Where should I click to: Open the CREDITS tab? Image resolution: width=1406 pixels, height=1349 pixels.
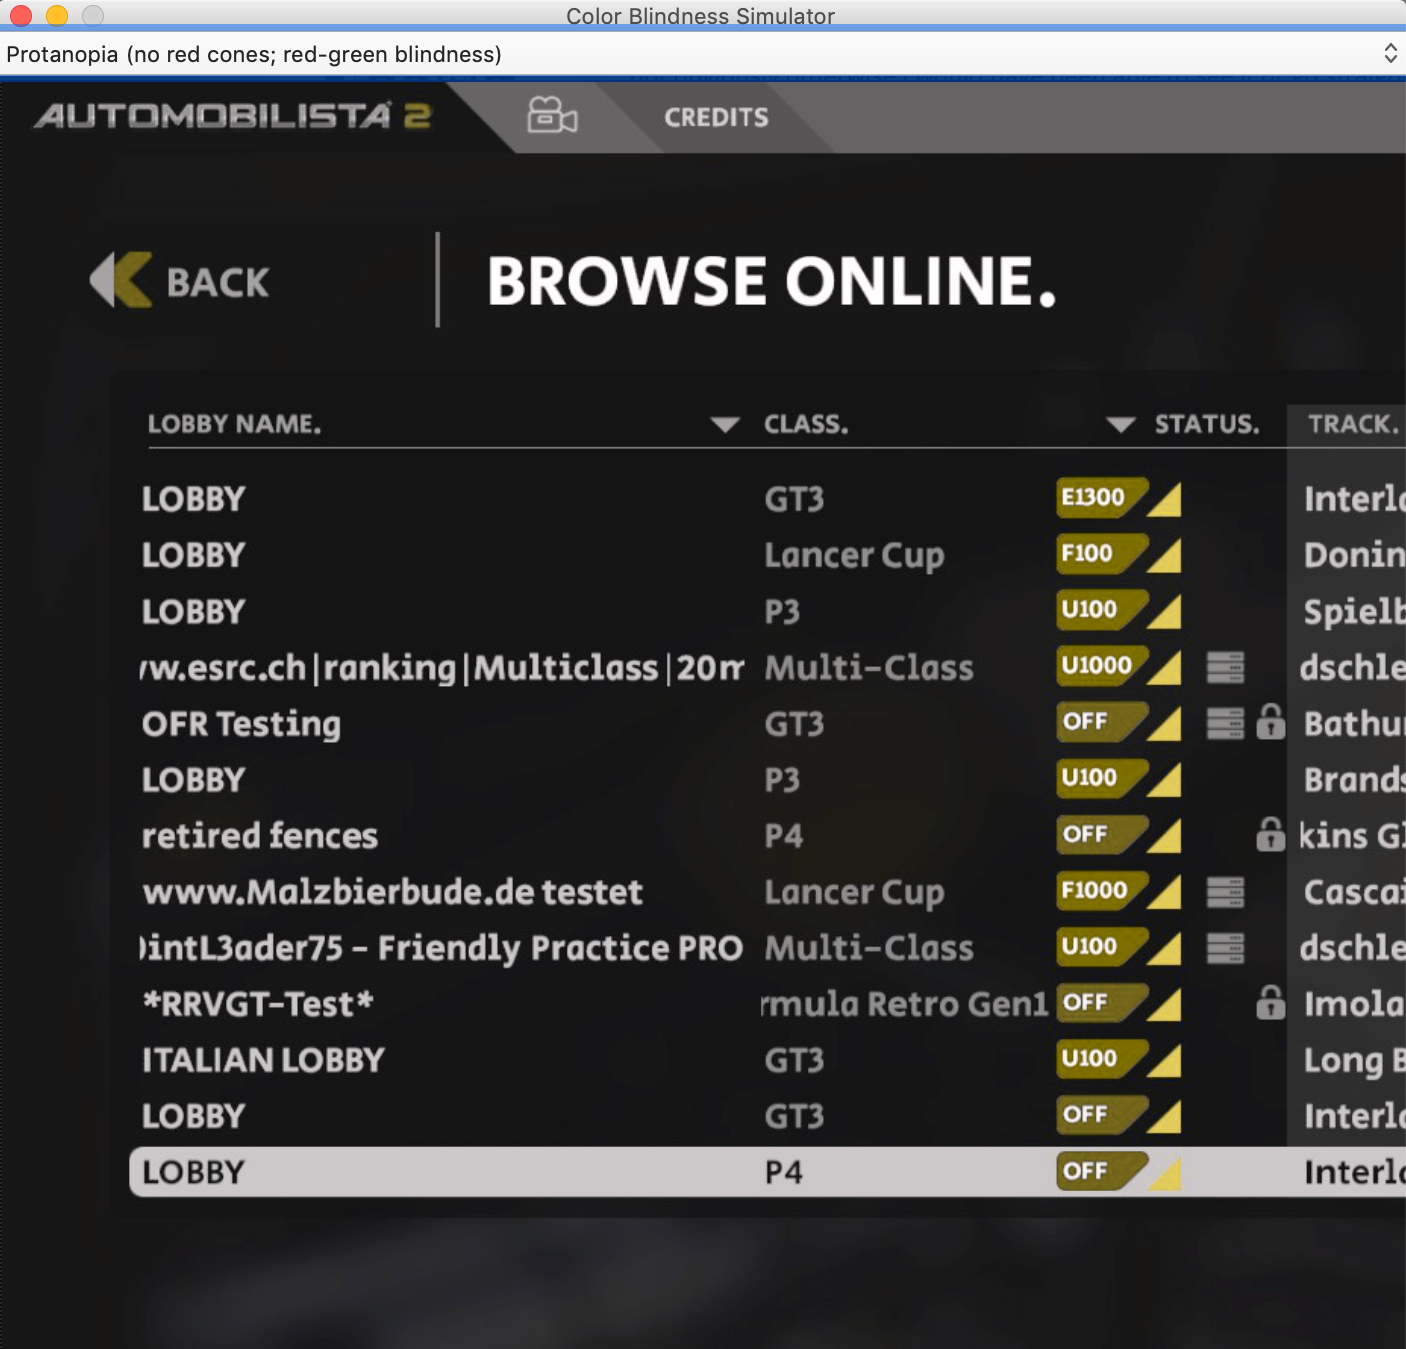click(716, 117)
